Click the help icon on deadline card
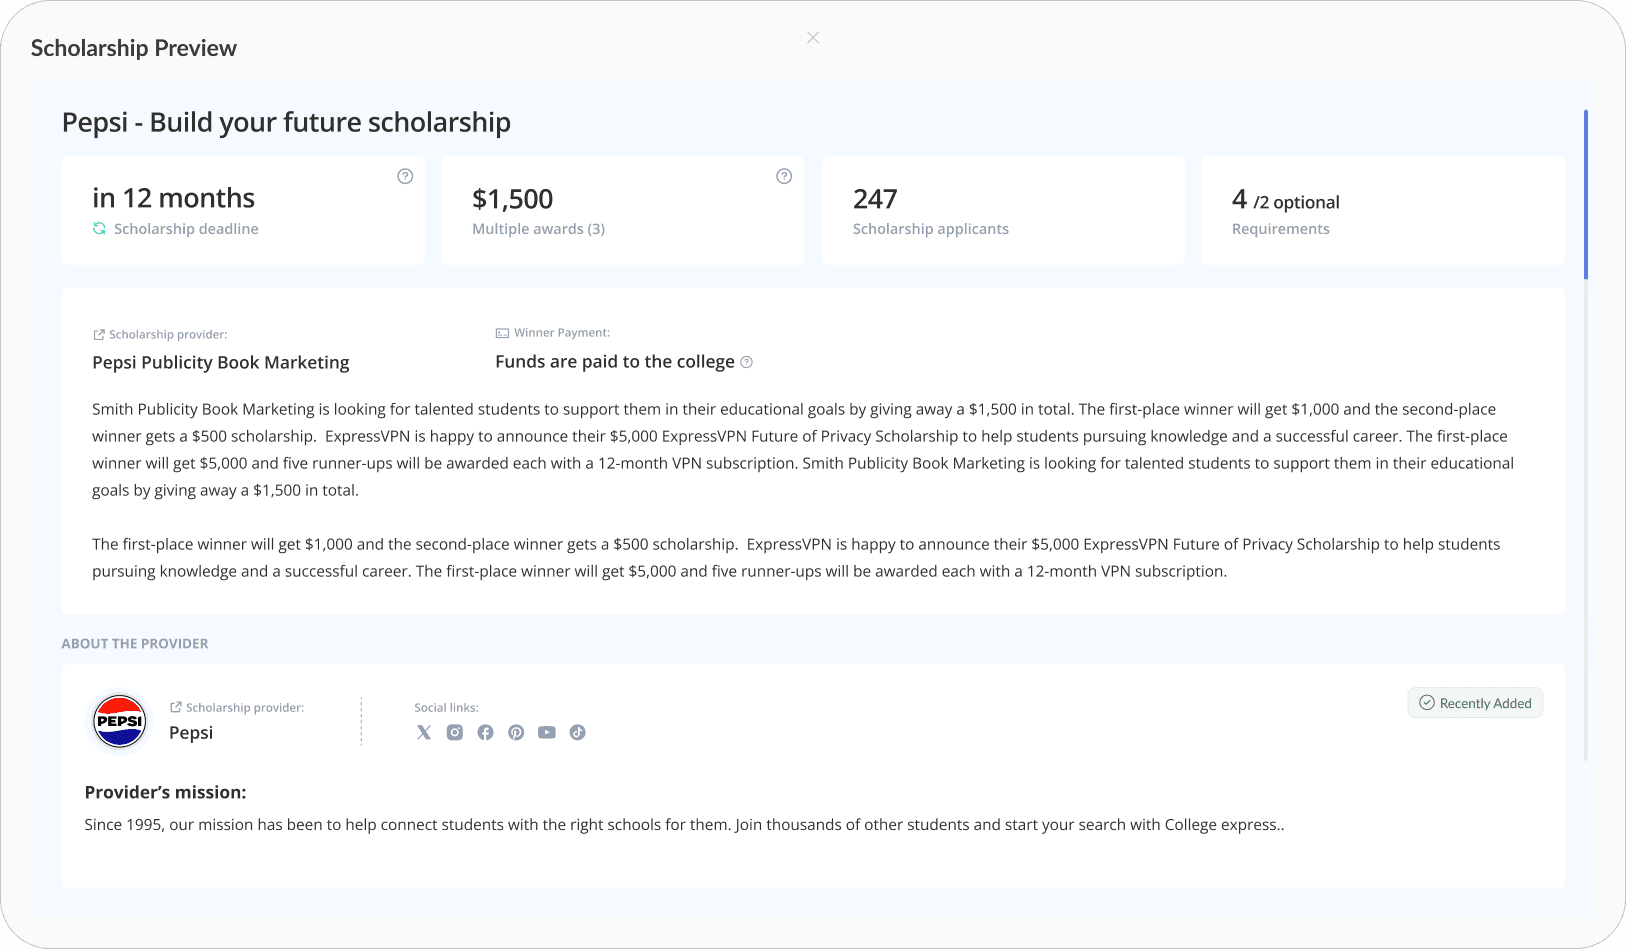Viewport: 1626px width, 949px height. tap(405, 176)
